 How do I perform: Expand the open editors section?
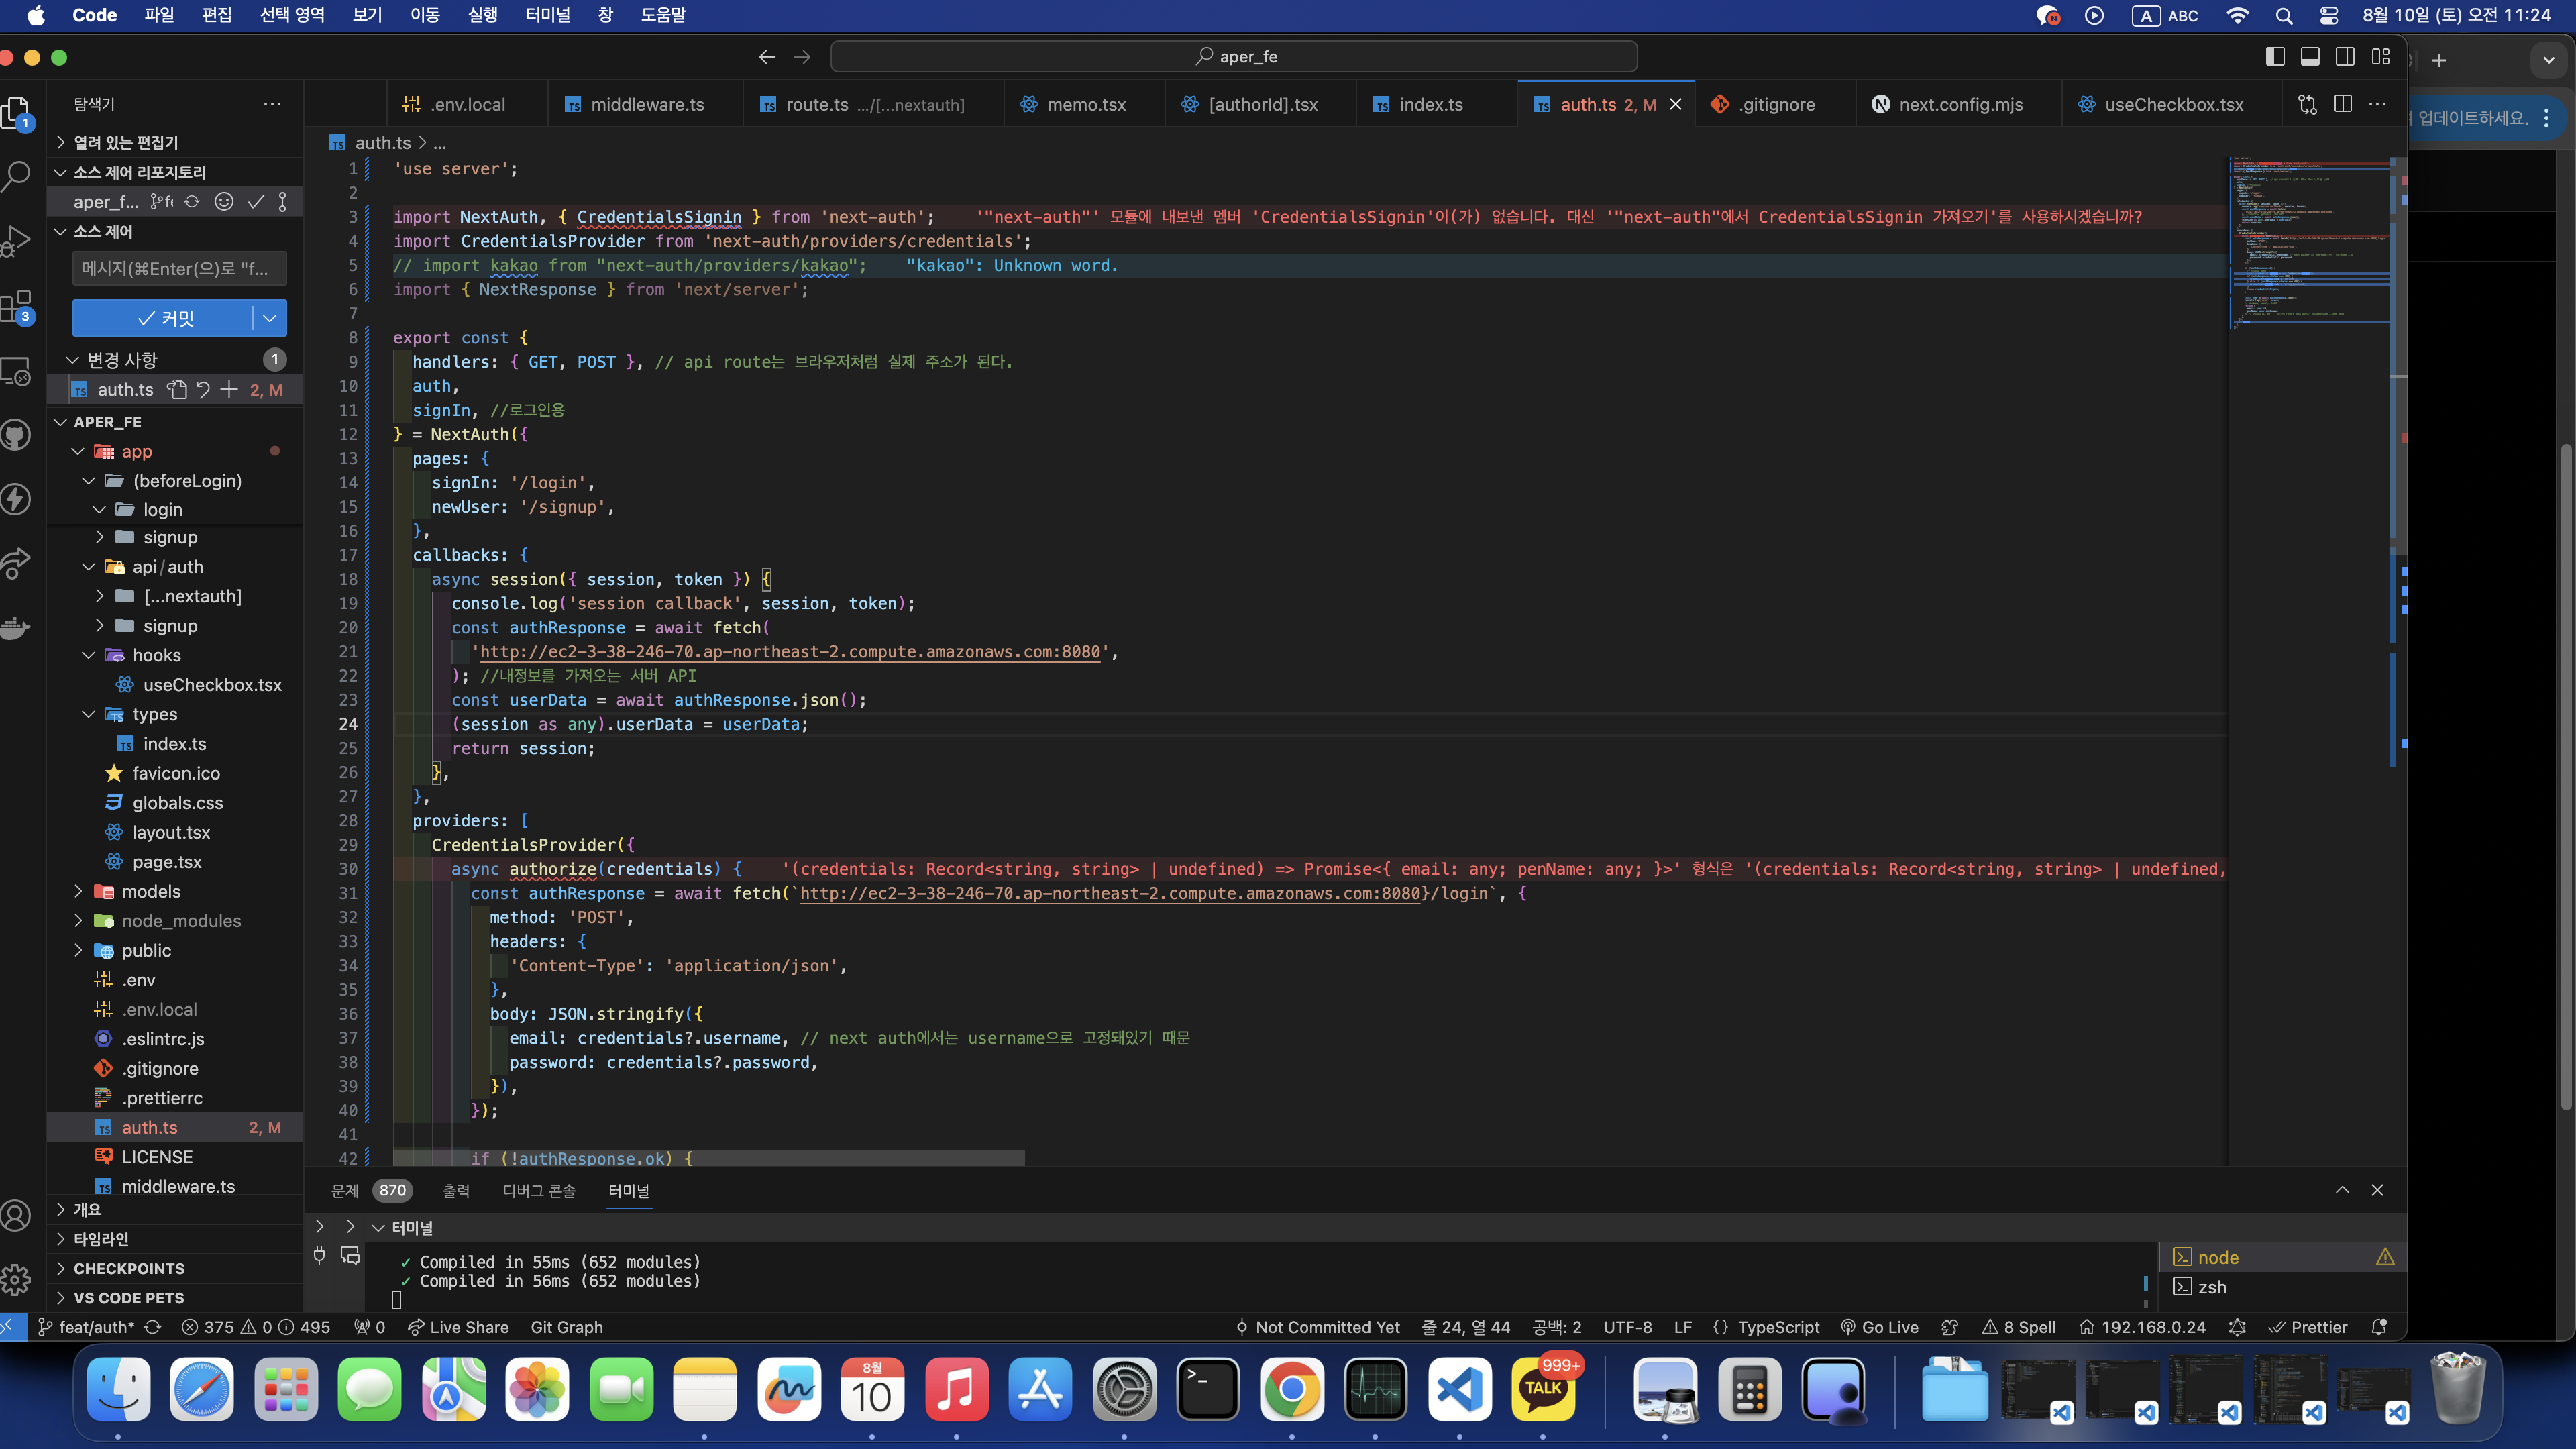[x=176, y=142]
